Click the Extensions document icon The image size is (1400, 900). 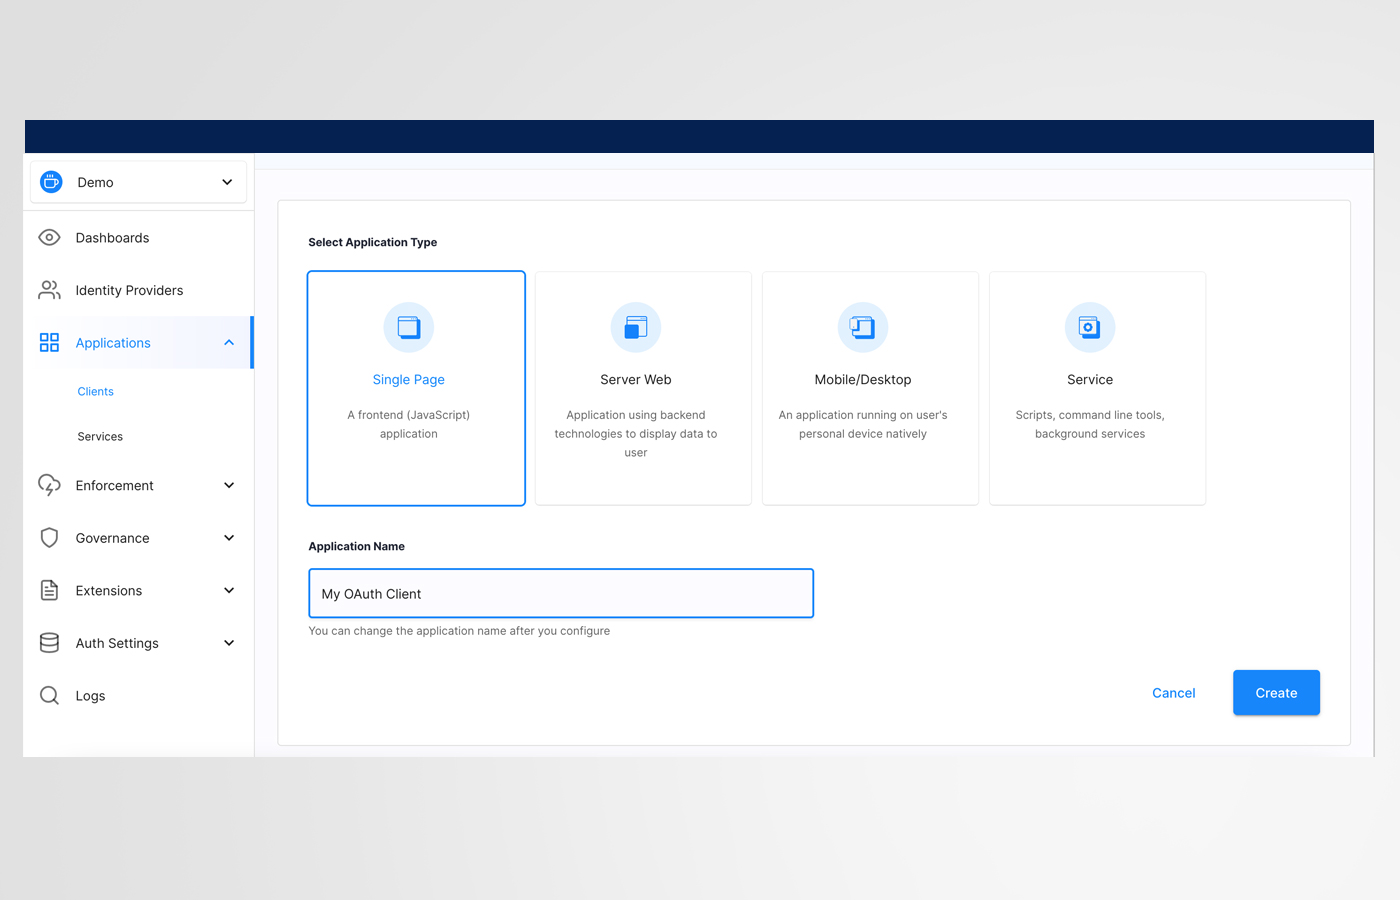click(x=49, y=590)
